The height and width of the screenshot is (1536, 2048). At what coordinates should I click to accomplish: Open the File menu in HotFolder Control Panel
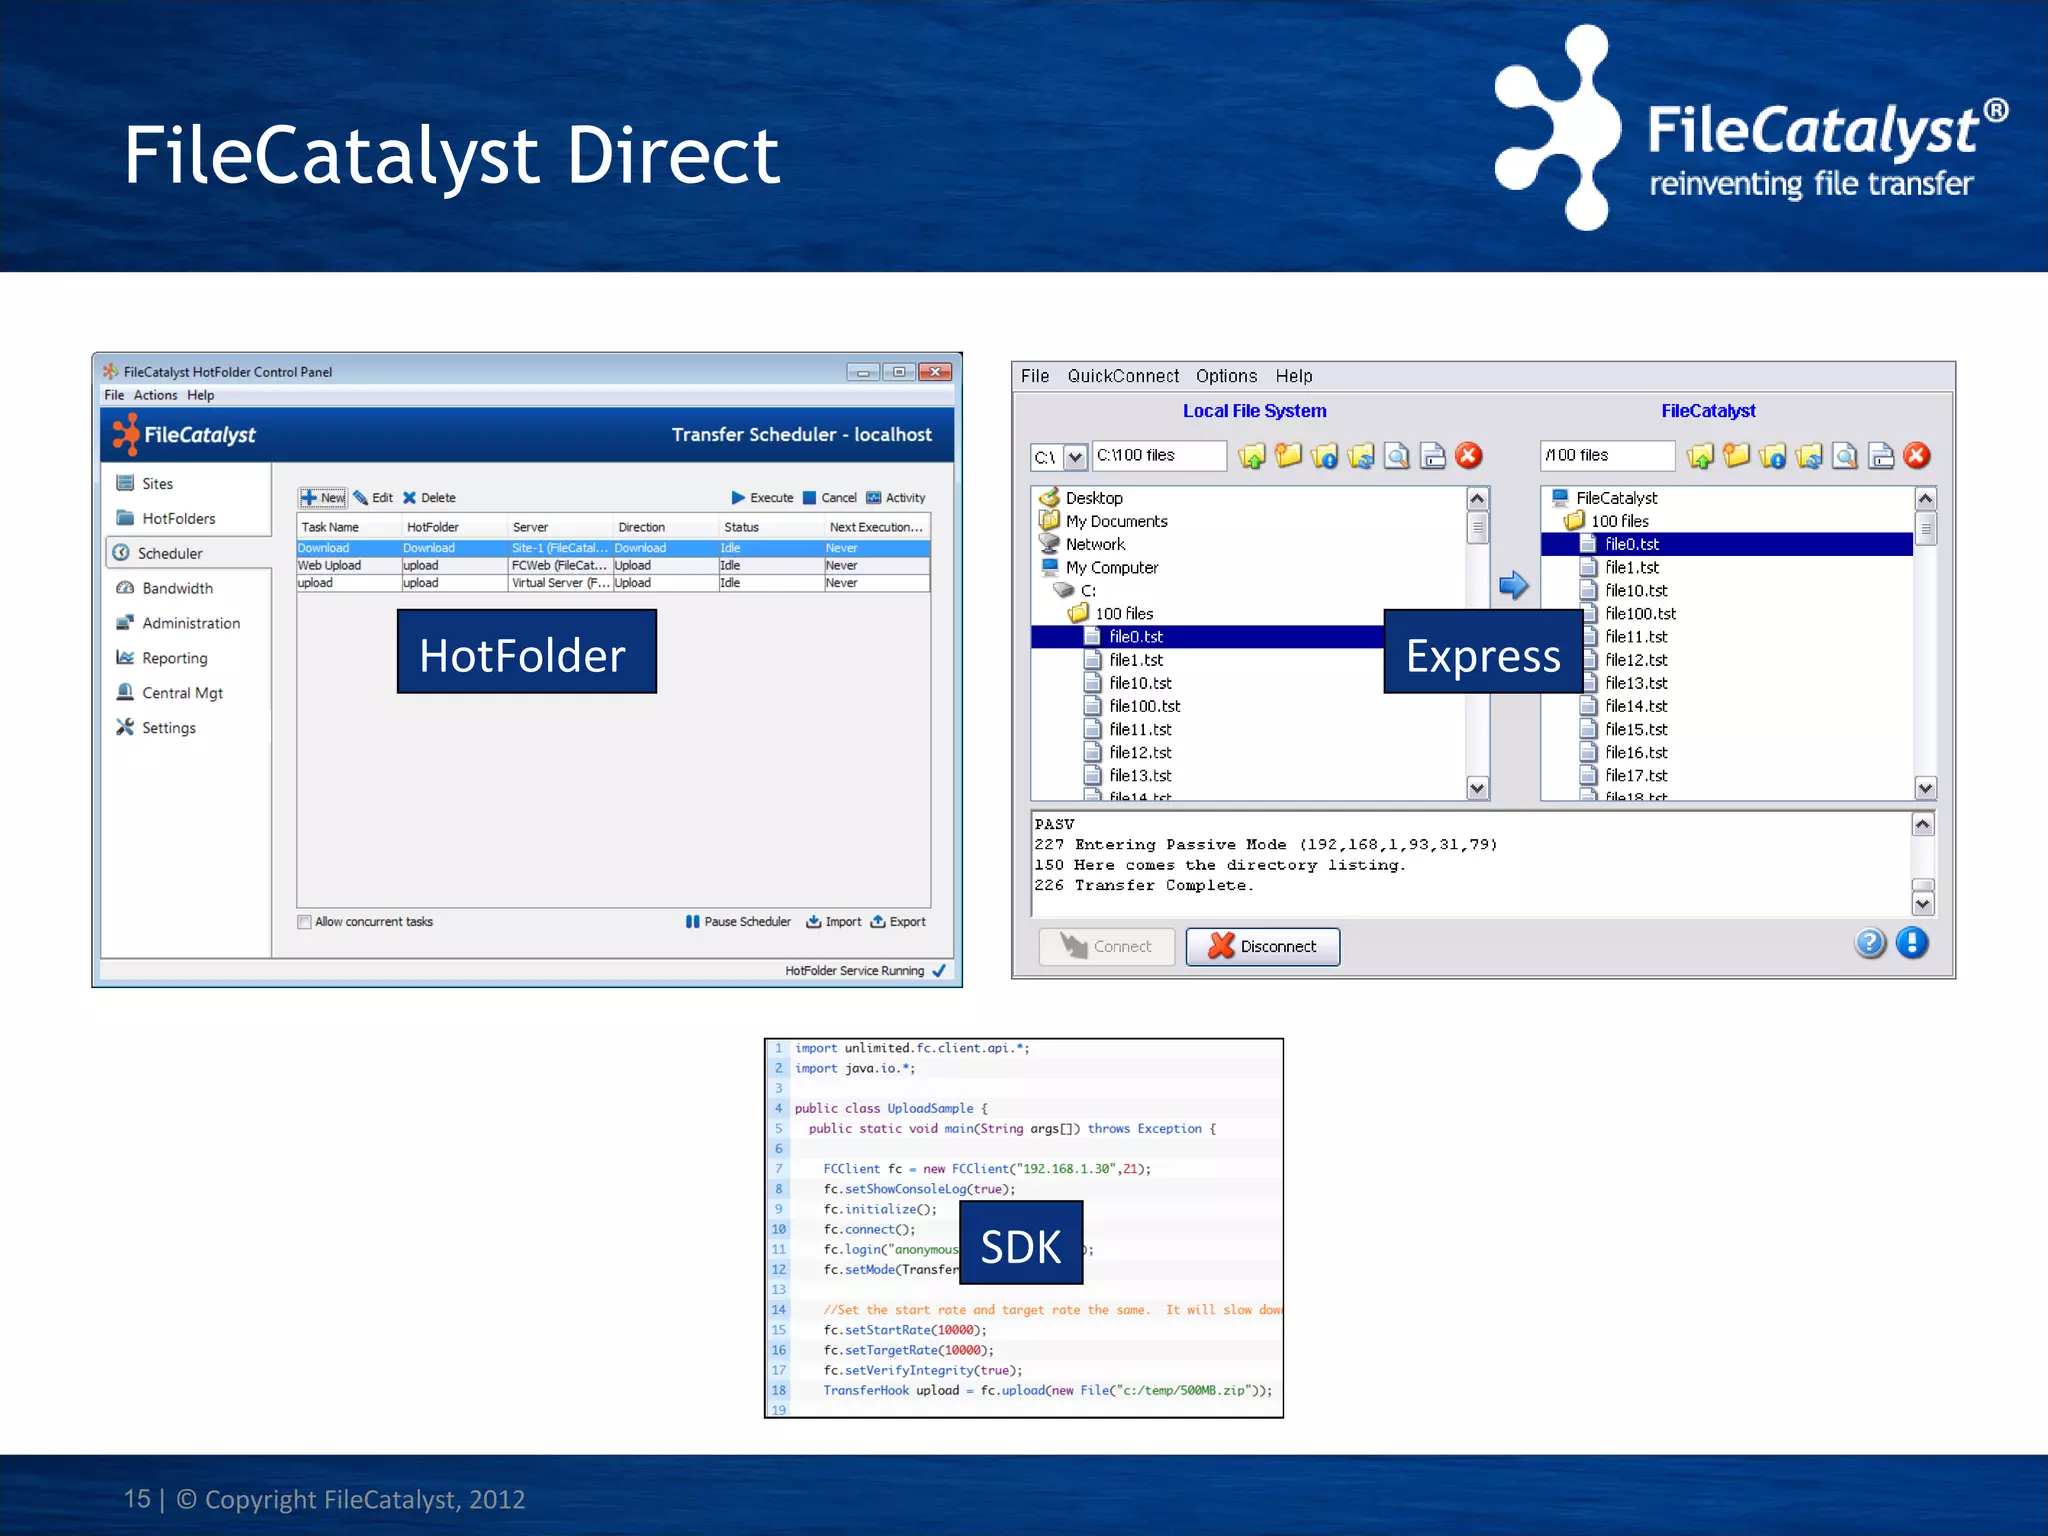click(x=114, y=395)
